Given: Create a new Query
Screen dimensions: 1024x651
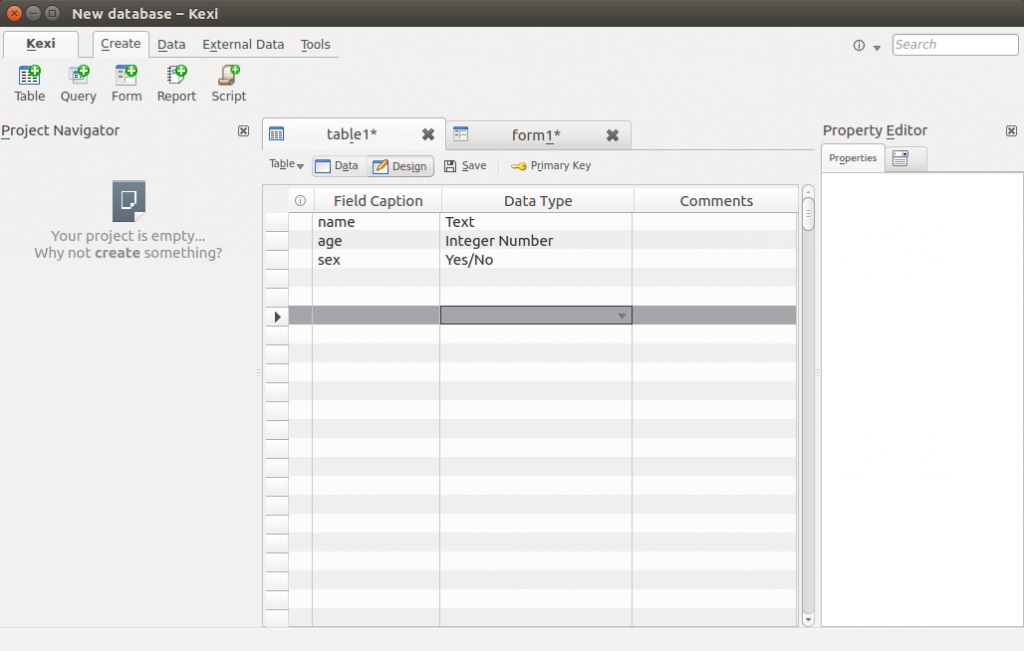Looking at the screenshot, I should coord(78,84).
